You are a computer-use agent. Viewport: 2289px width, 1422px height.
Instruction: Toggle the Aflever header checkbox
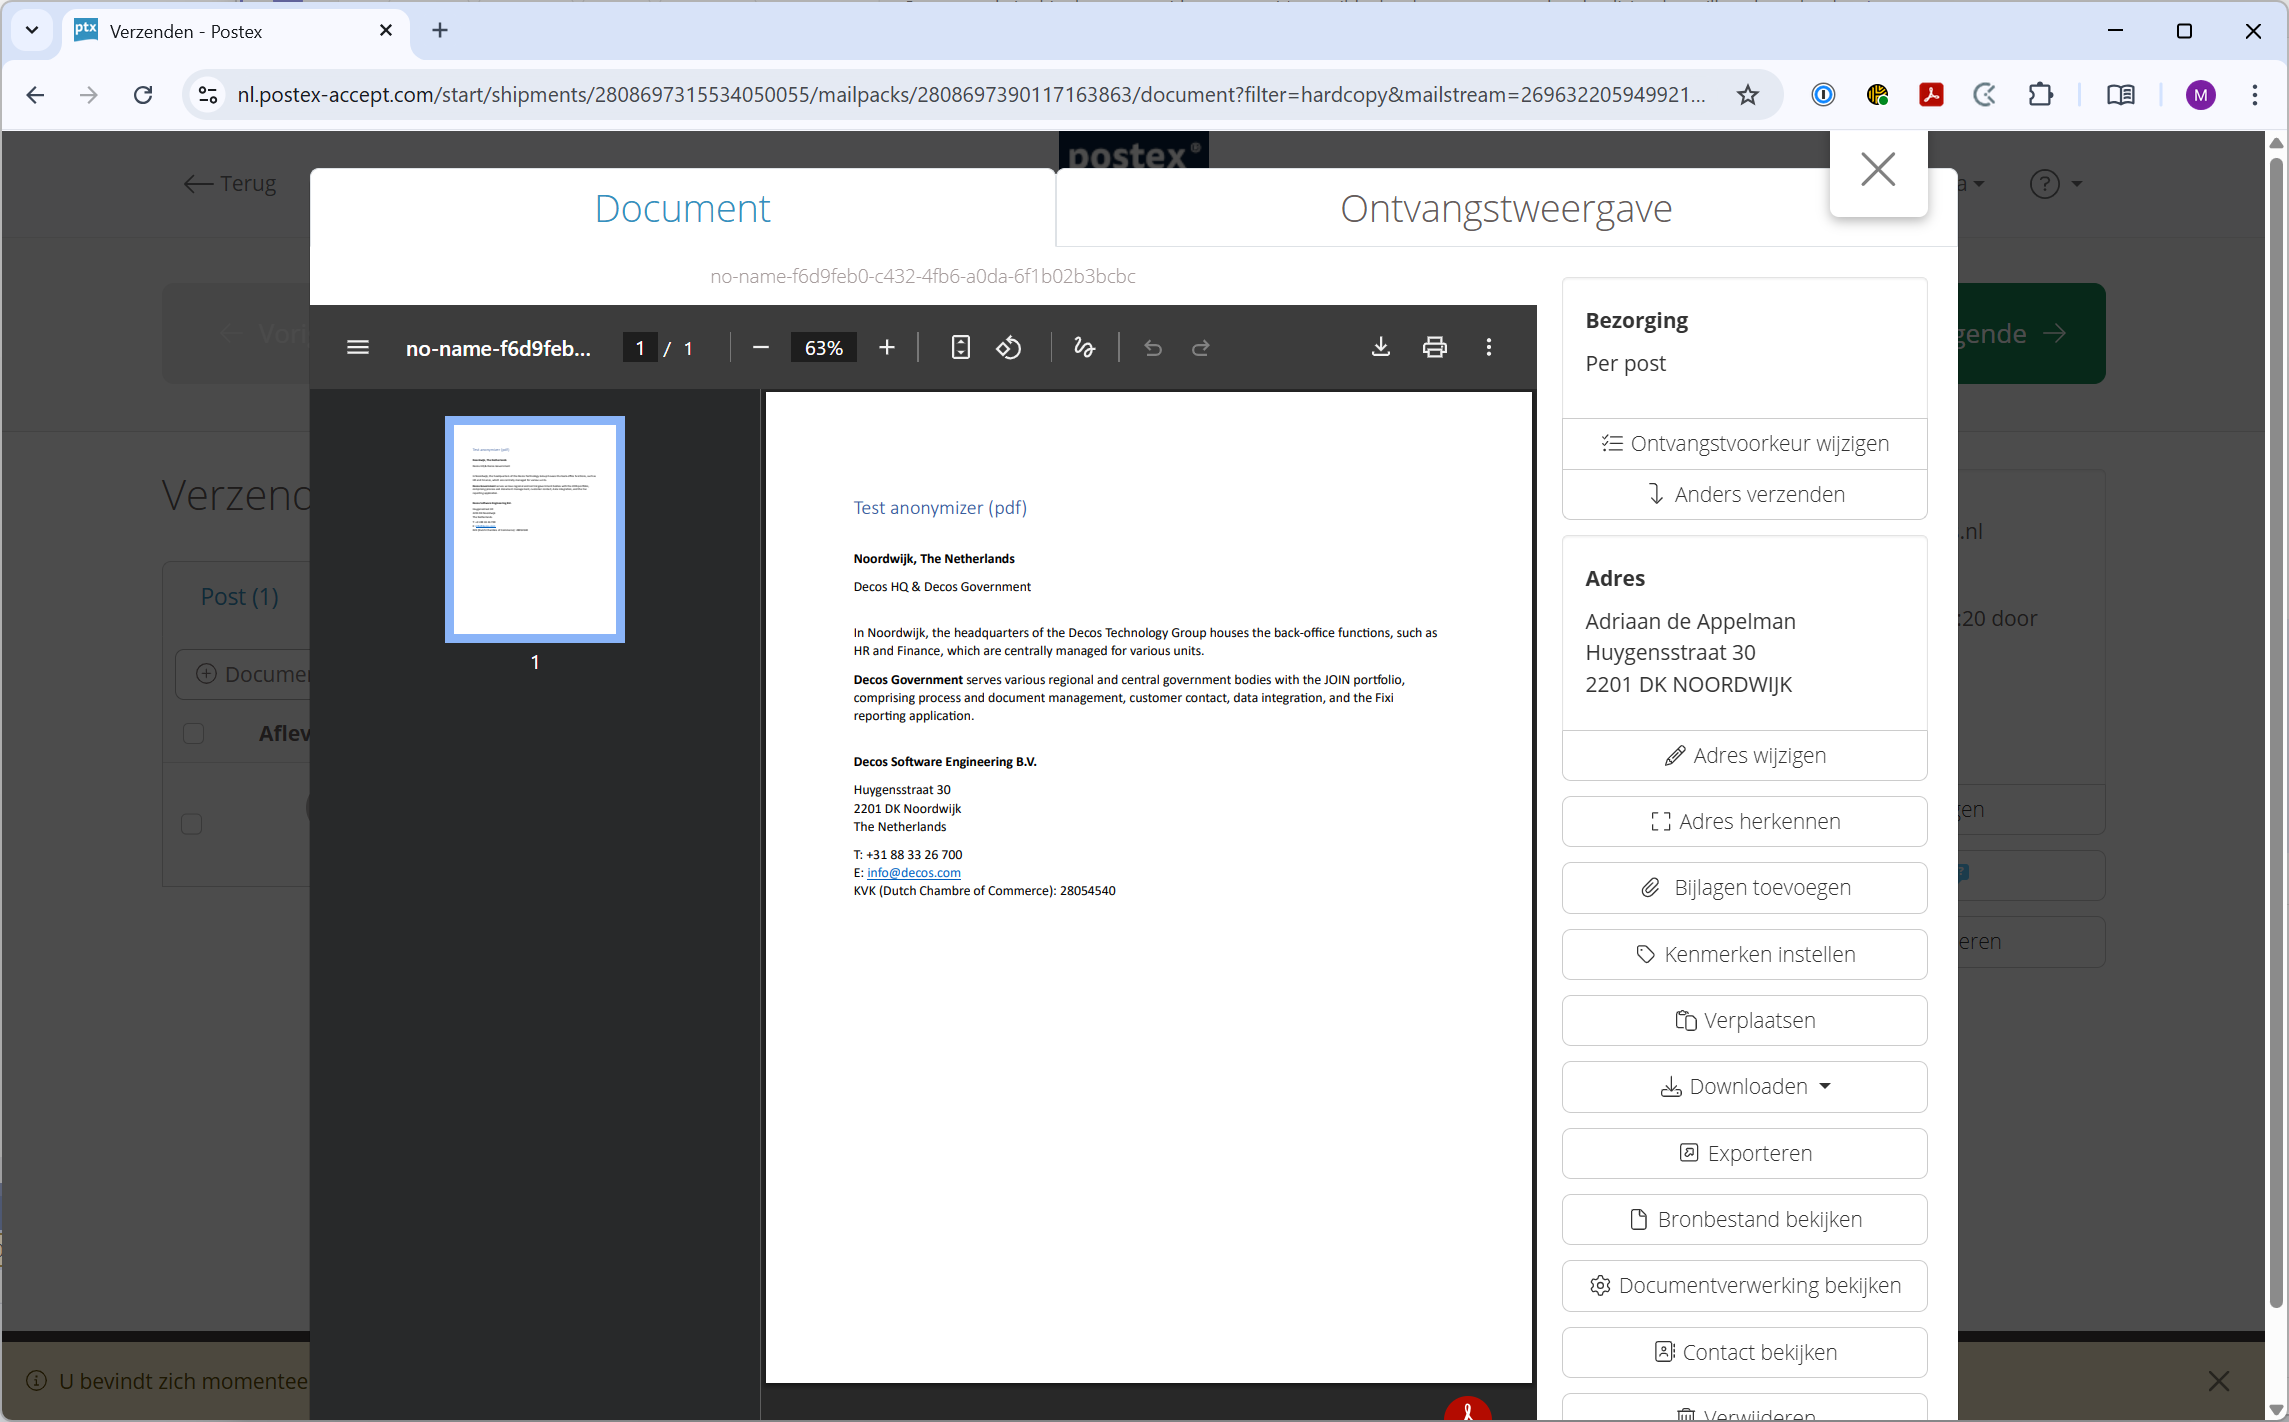194,733
